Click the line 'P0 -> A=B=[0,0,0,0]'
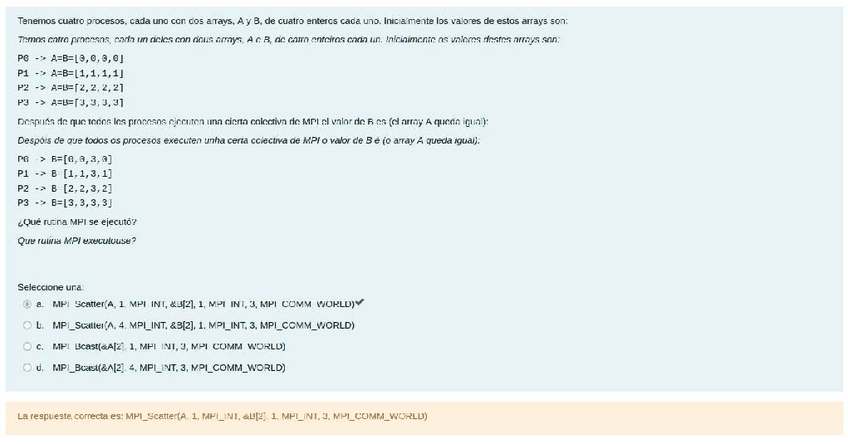848x444 pixels. [x=71, y=58]
